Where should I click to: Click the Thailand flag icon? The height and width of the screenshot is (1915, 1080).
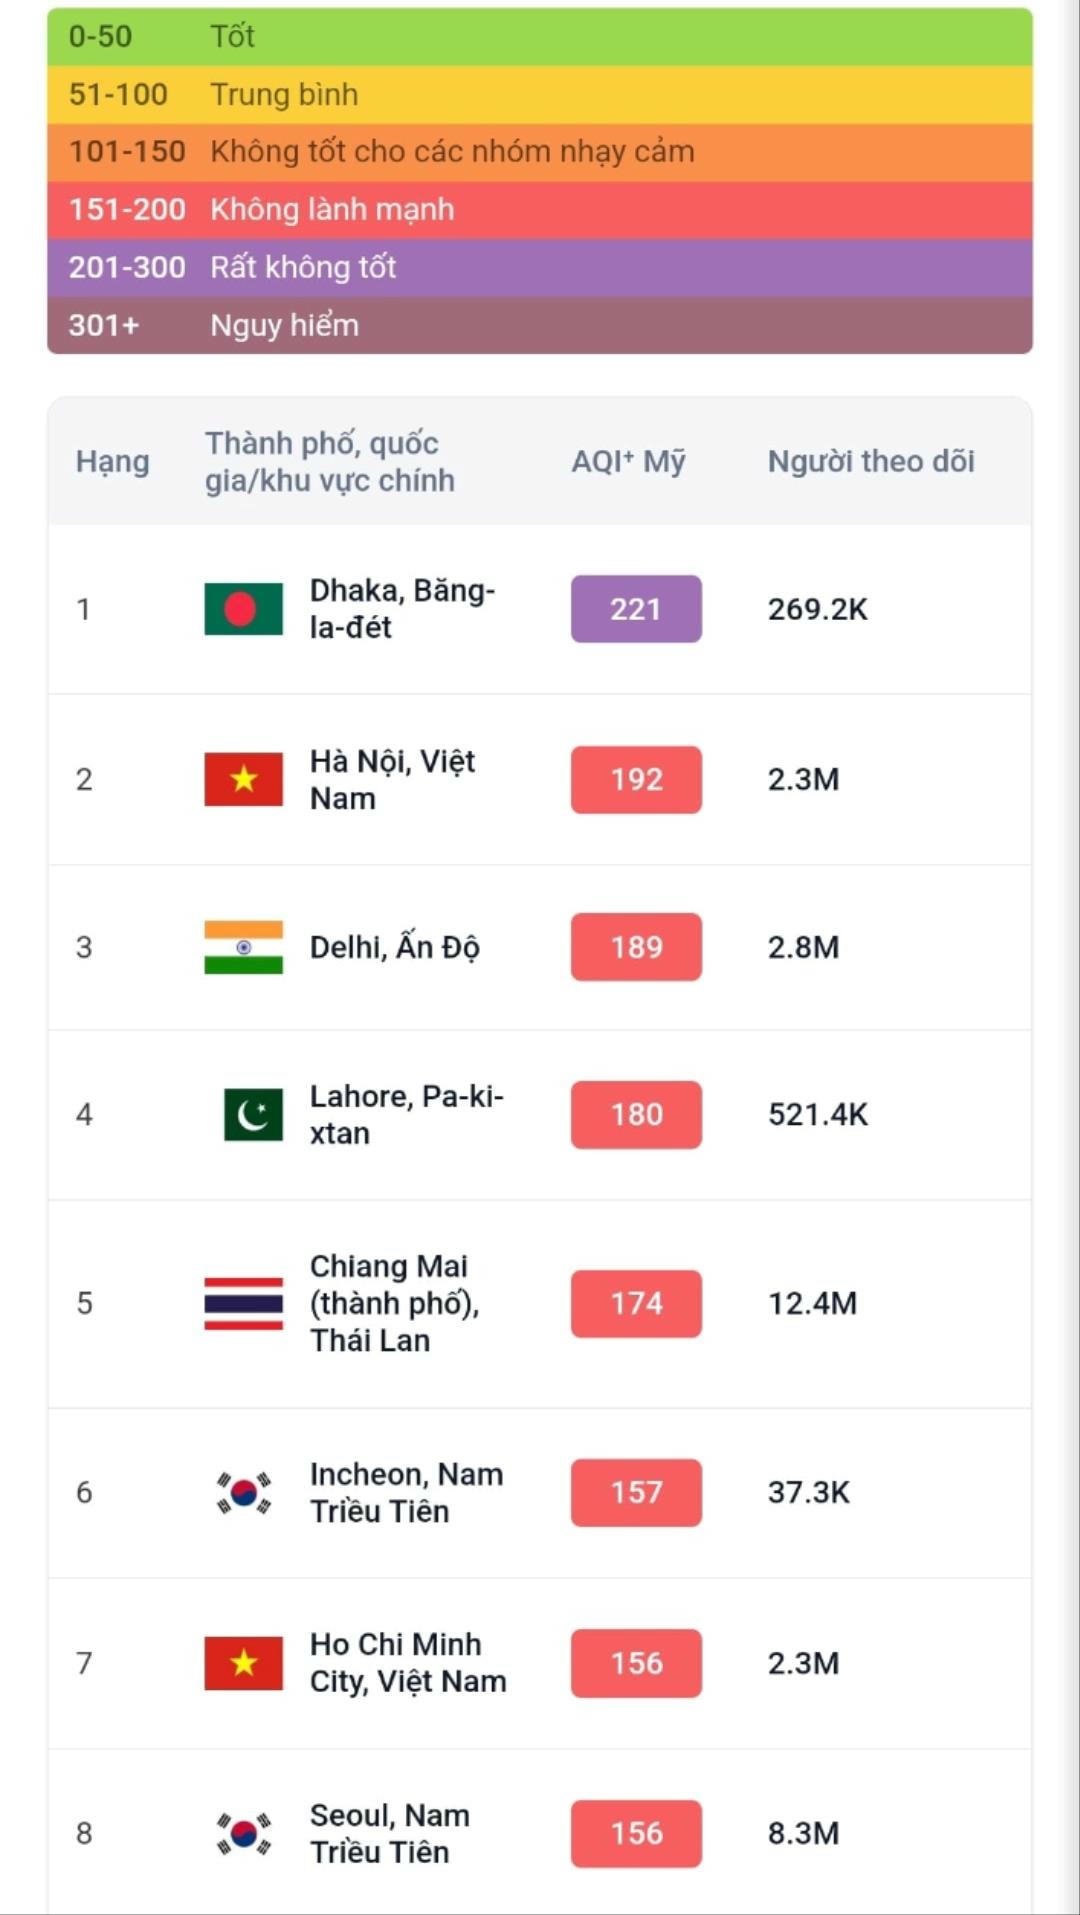coord(243,1303)
